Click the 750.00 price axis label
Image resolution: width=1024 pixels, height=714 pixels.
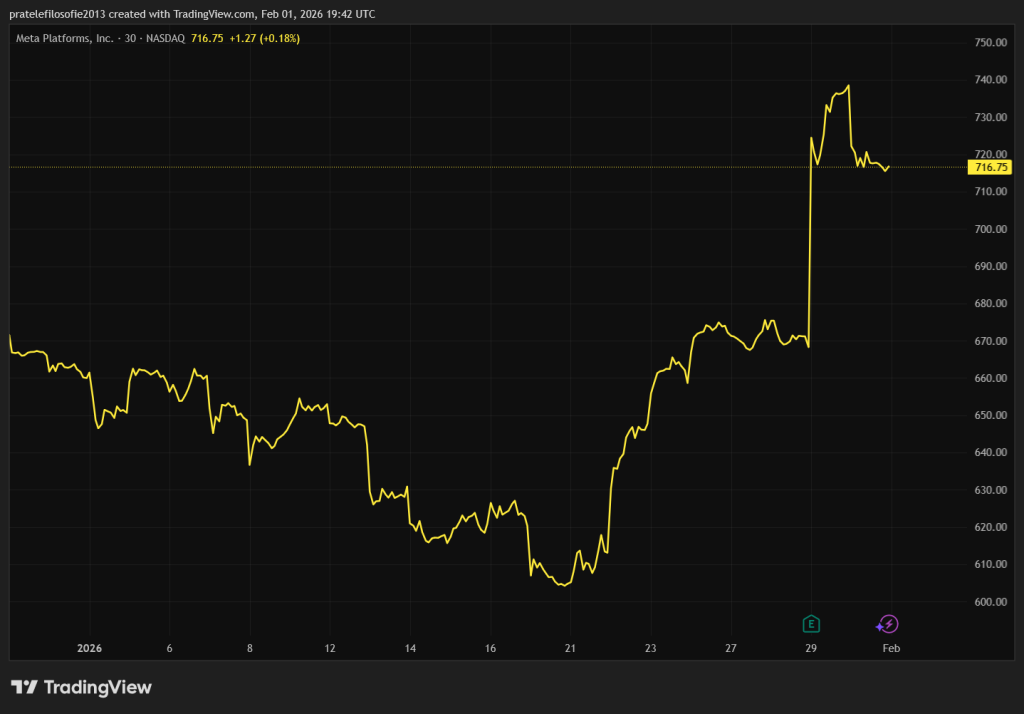(989, 43)
